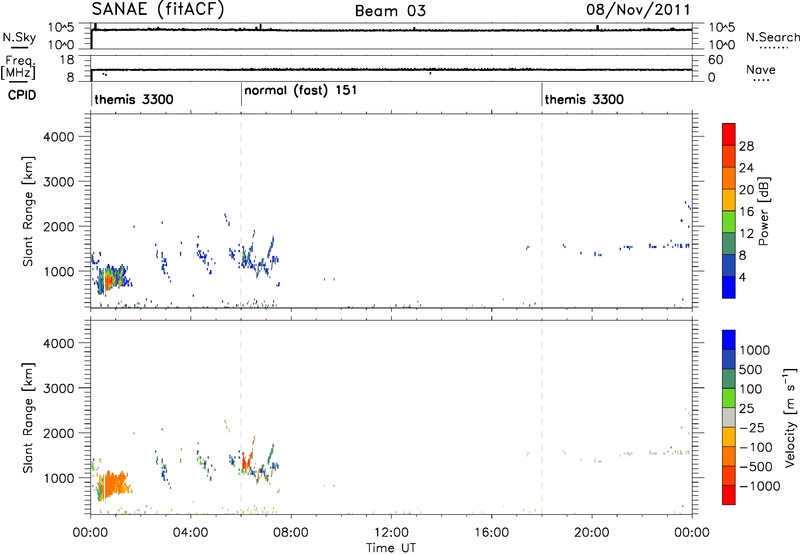Image resolution: width=800 pixels, height=554 pixels.
Task: Click the Time UT axis label
Action: point(391,548)
